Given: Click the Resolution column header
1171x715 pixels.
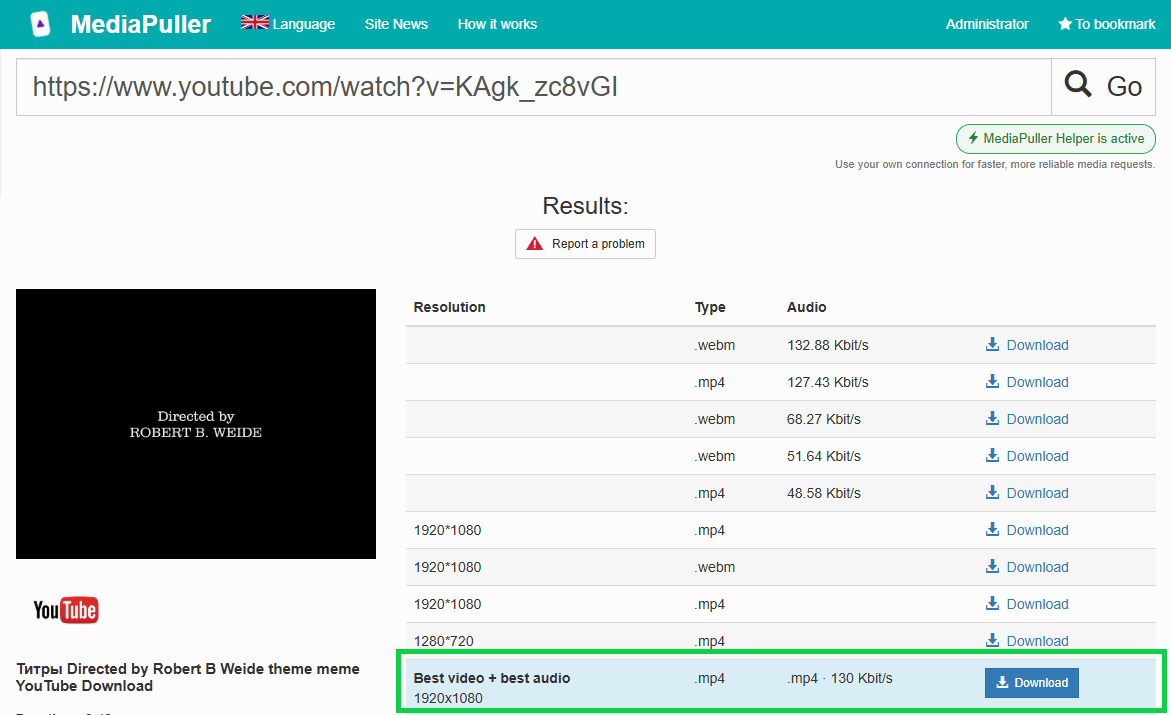Looking at the screenshot, I should pyautogui.click(x=450, y=307).
